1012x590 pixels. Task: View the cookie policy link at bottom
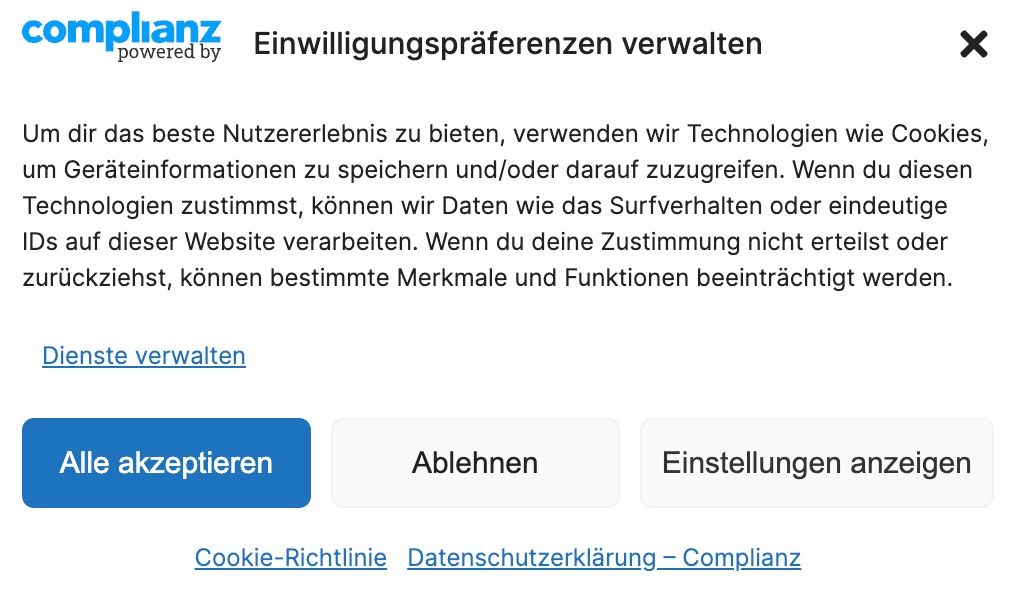290,558
